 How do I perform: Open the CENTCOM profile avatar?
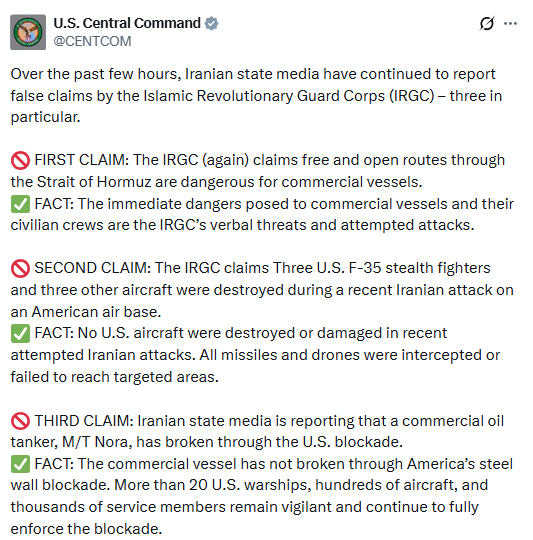(x=28, y=32)
